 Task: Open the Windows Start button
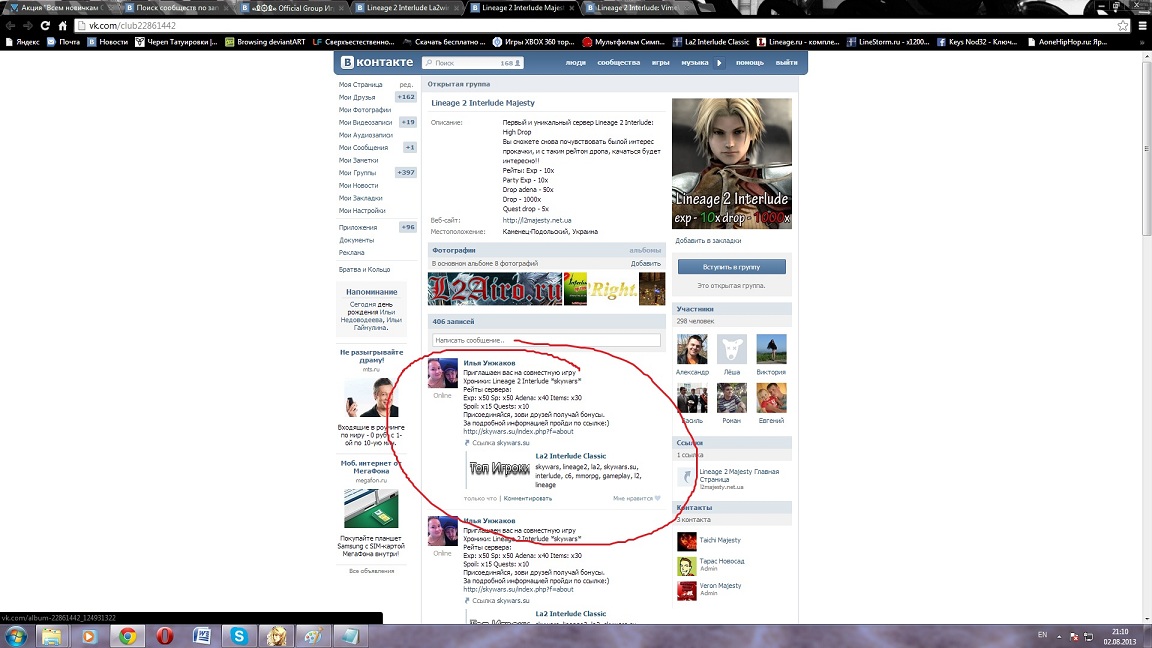point(15,636)
